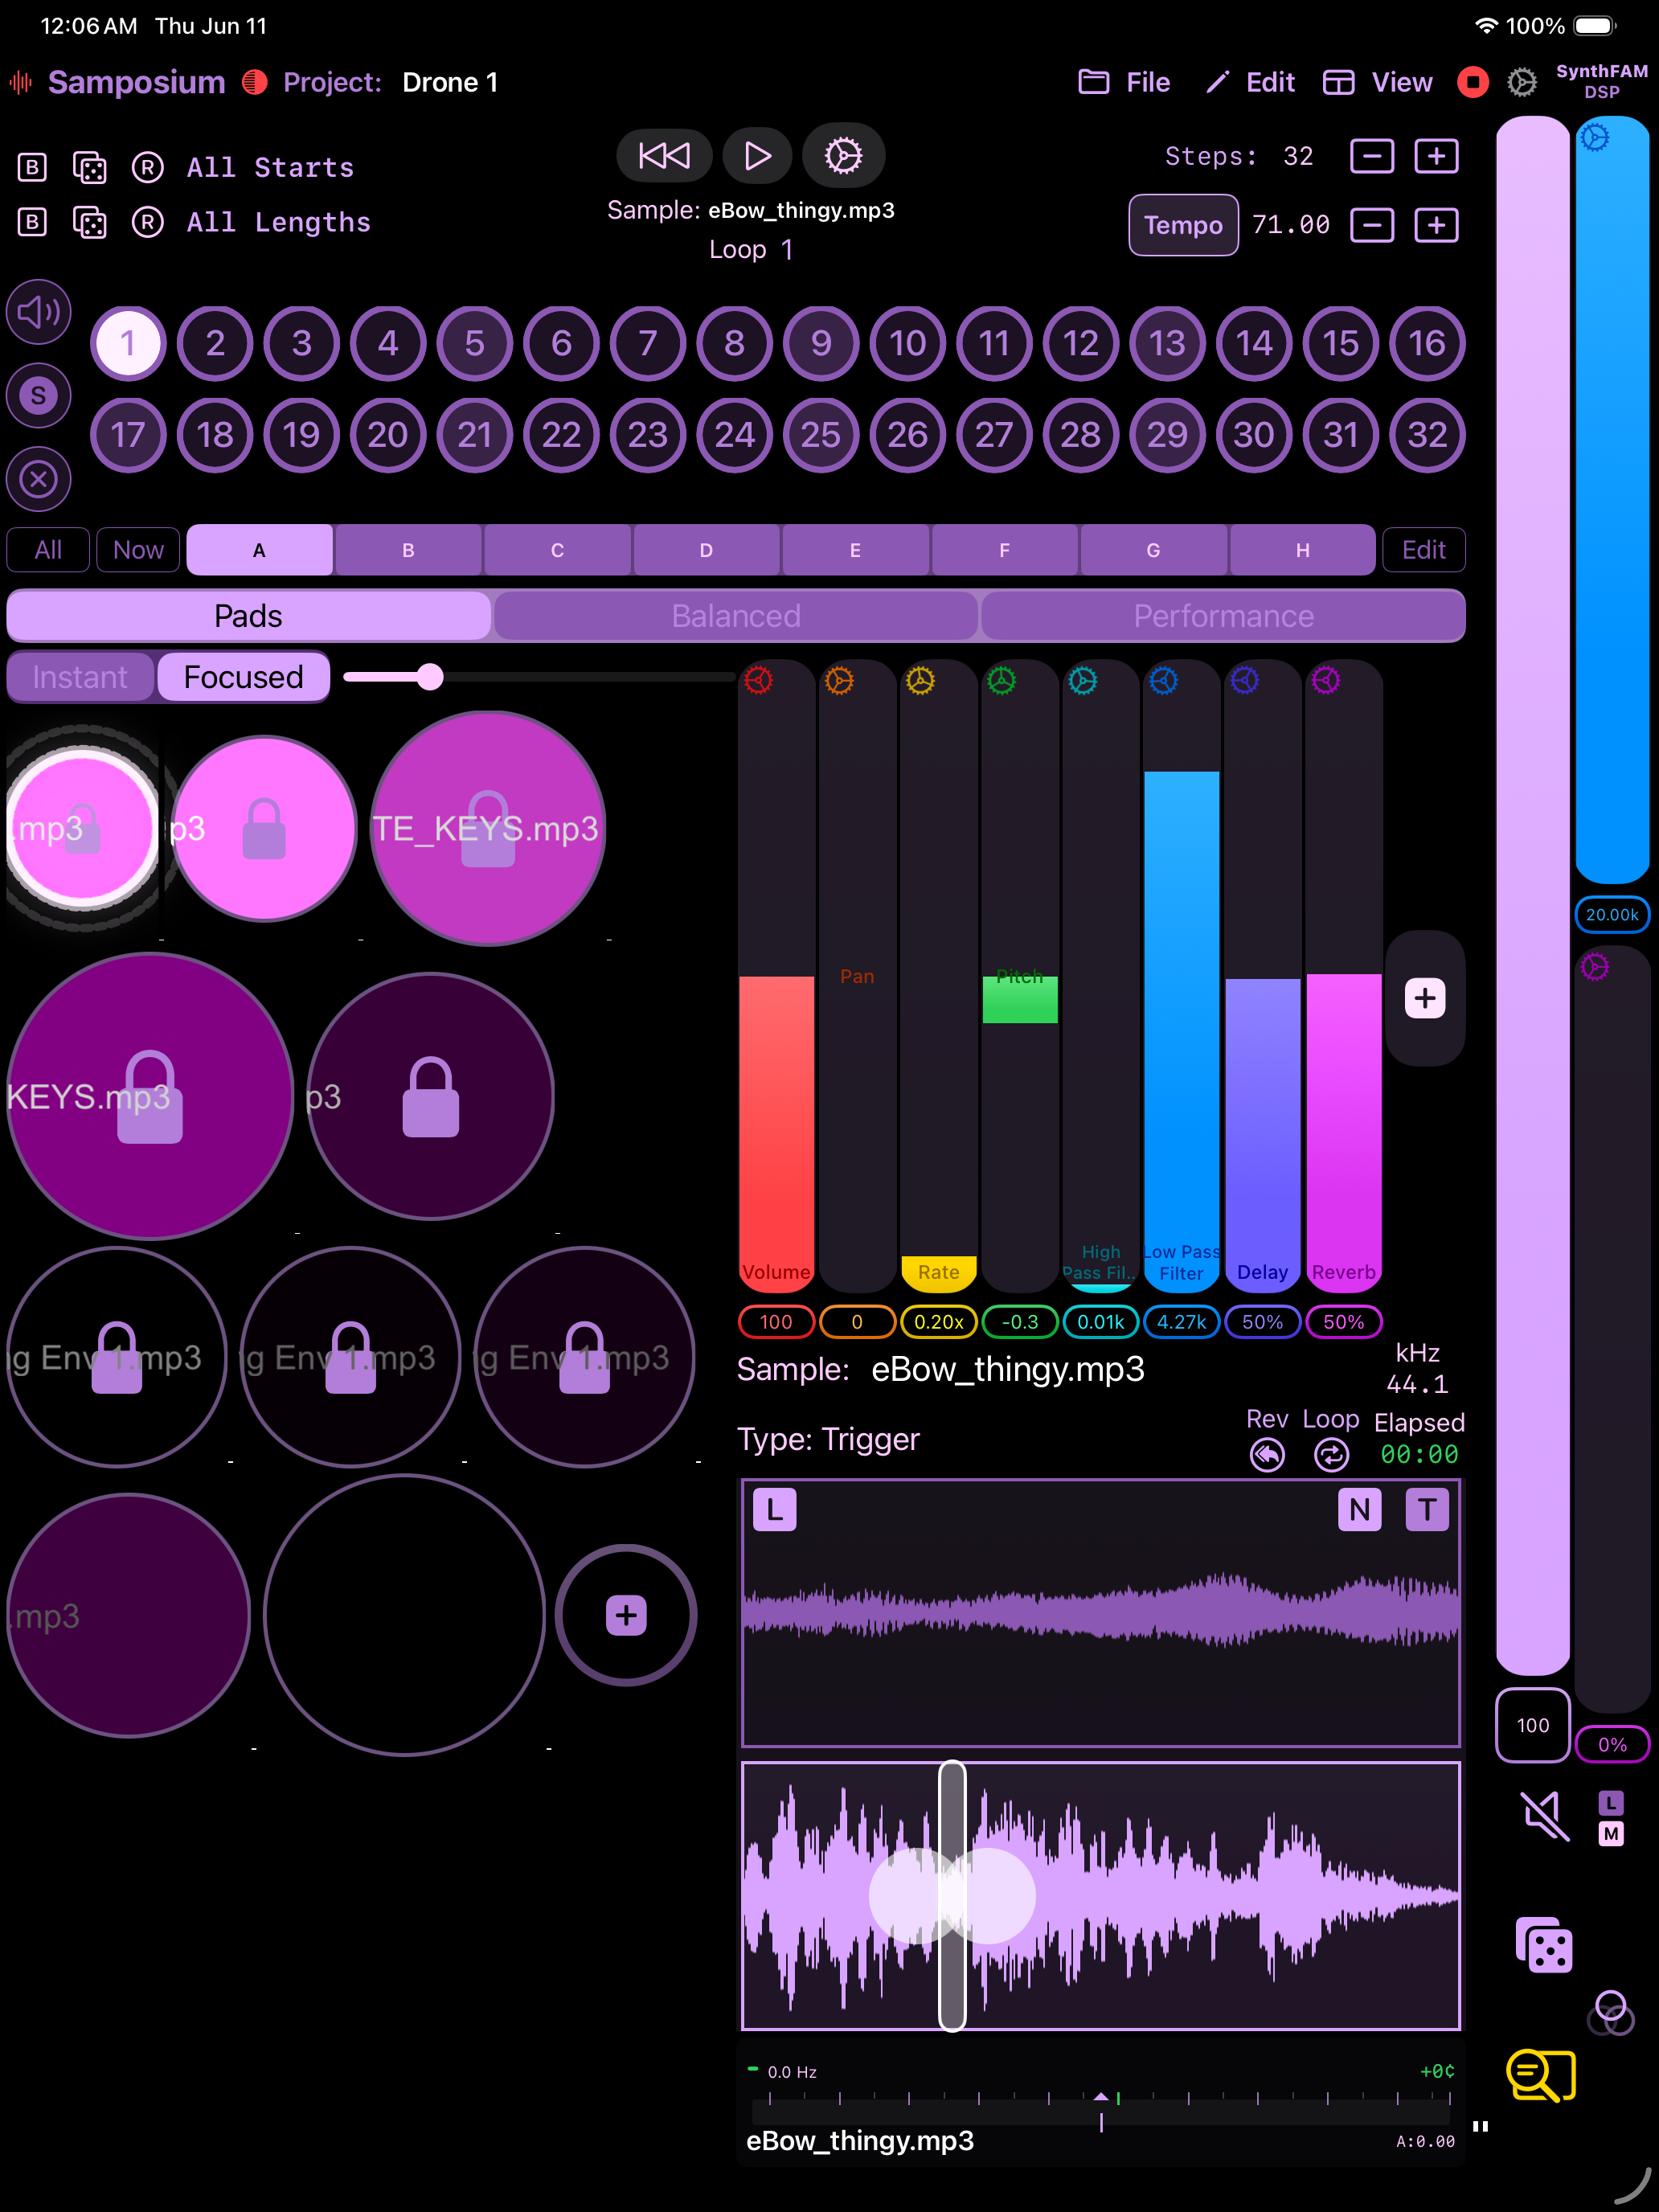This screenshot has height=2212, width=1659.
Task: Select the TE_KEYS.mp3 pad
Action: [x=487, y=828]
